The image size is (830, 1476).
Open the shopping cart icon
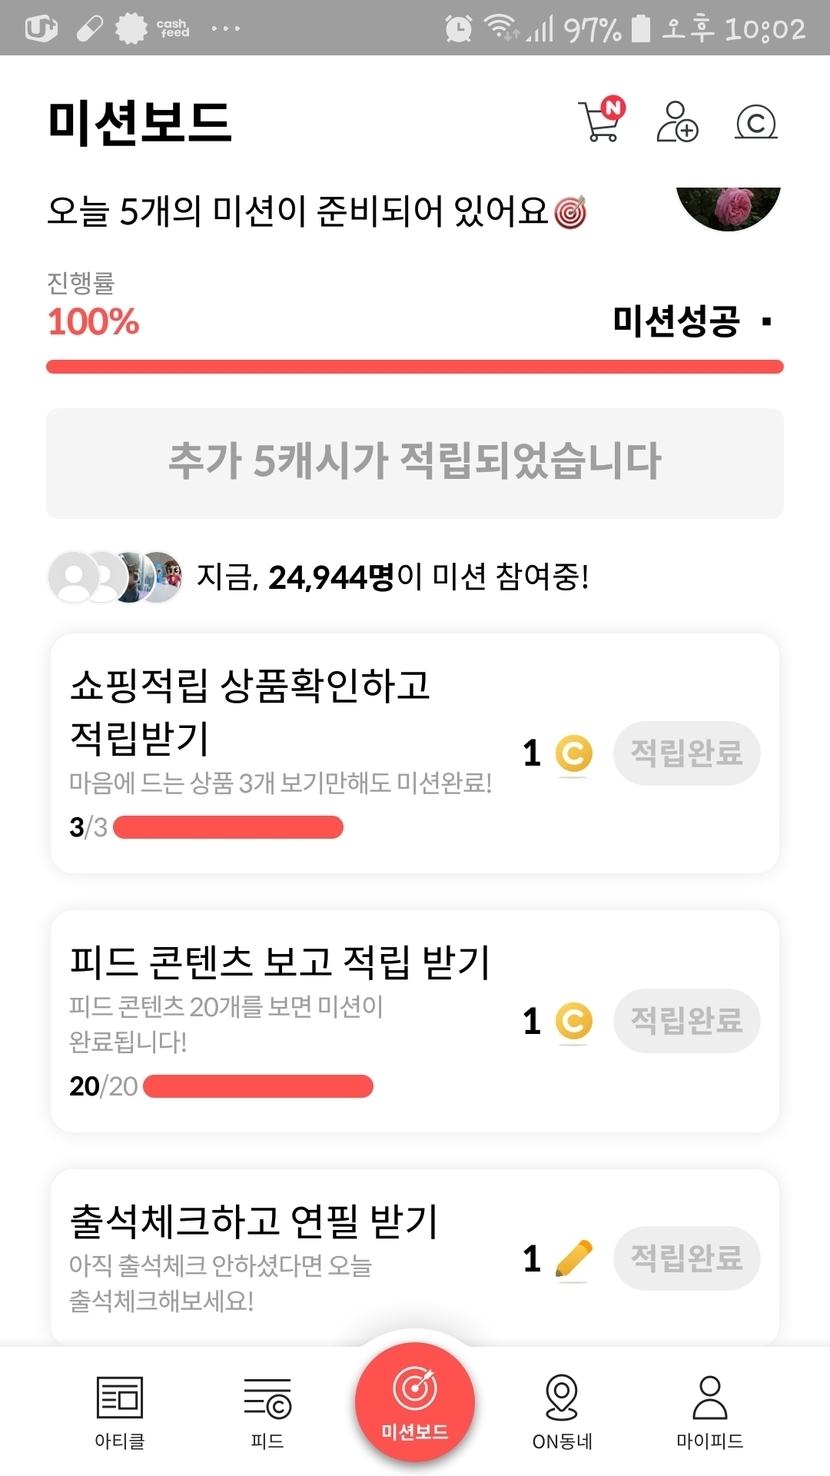(x=600, y=121)
